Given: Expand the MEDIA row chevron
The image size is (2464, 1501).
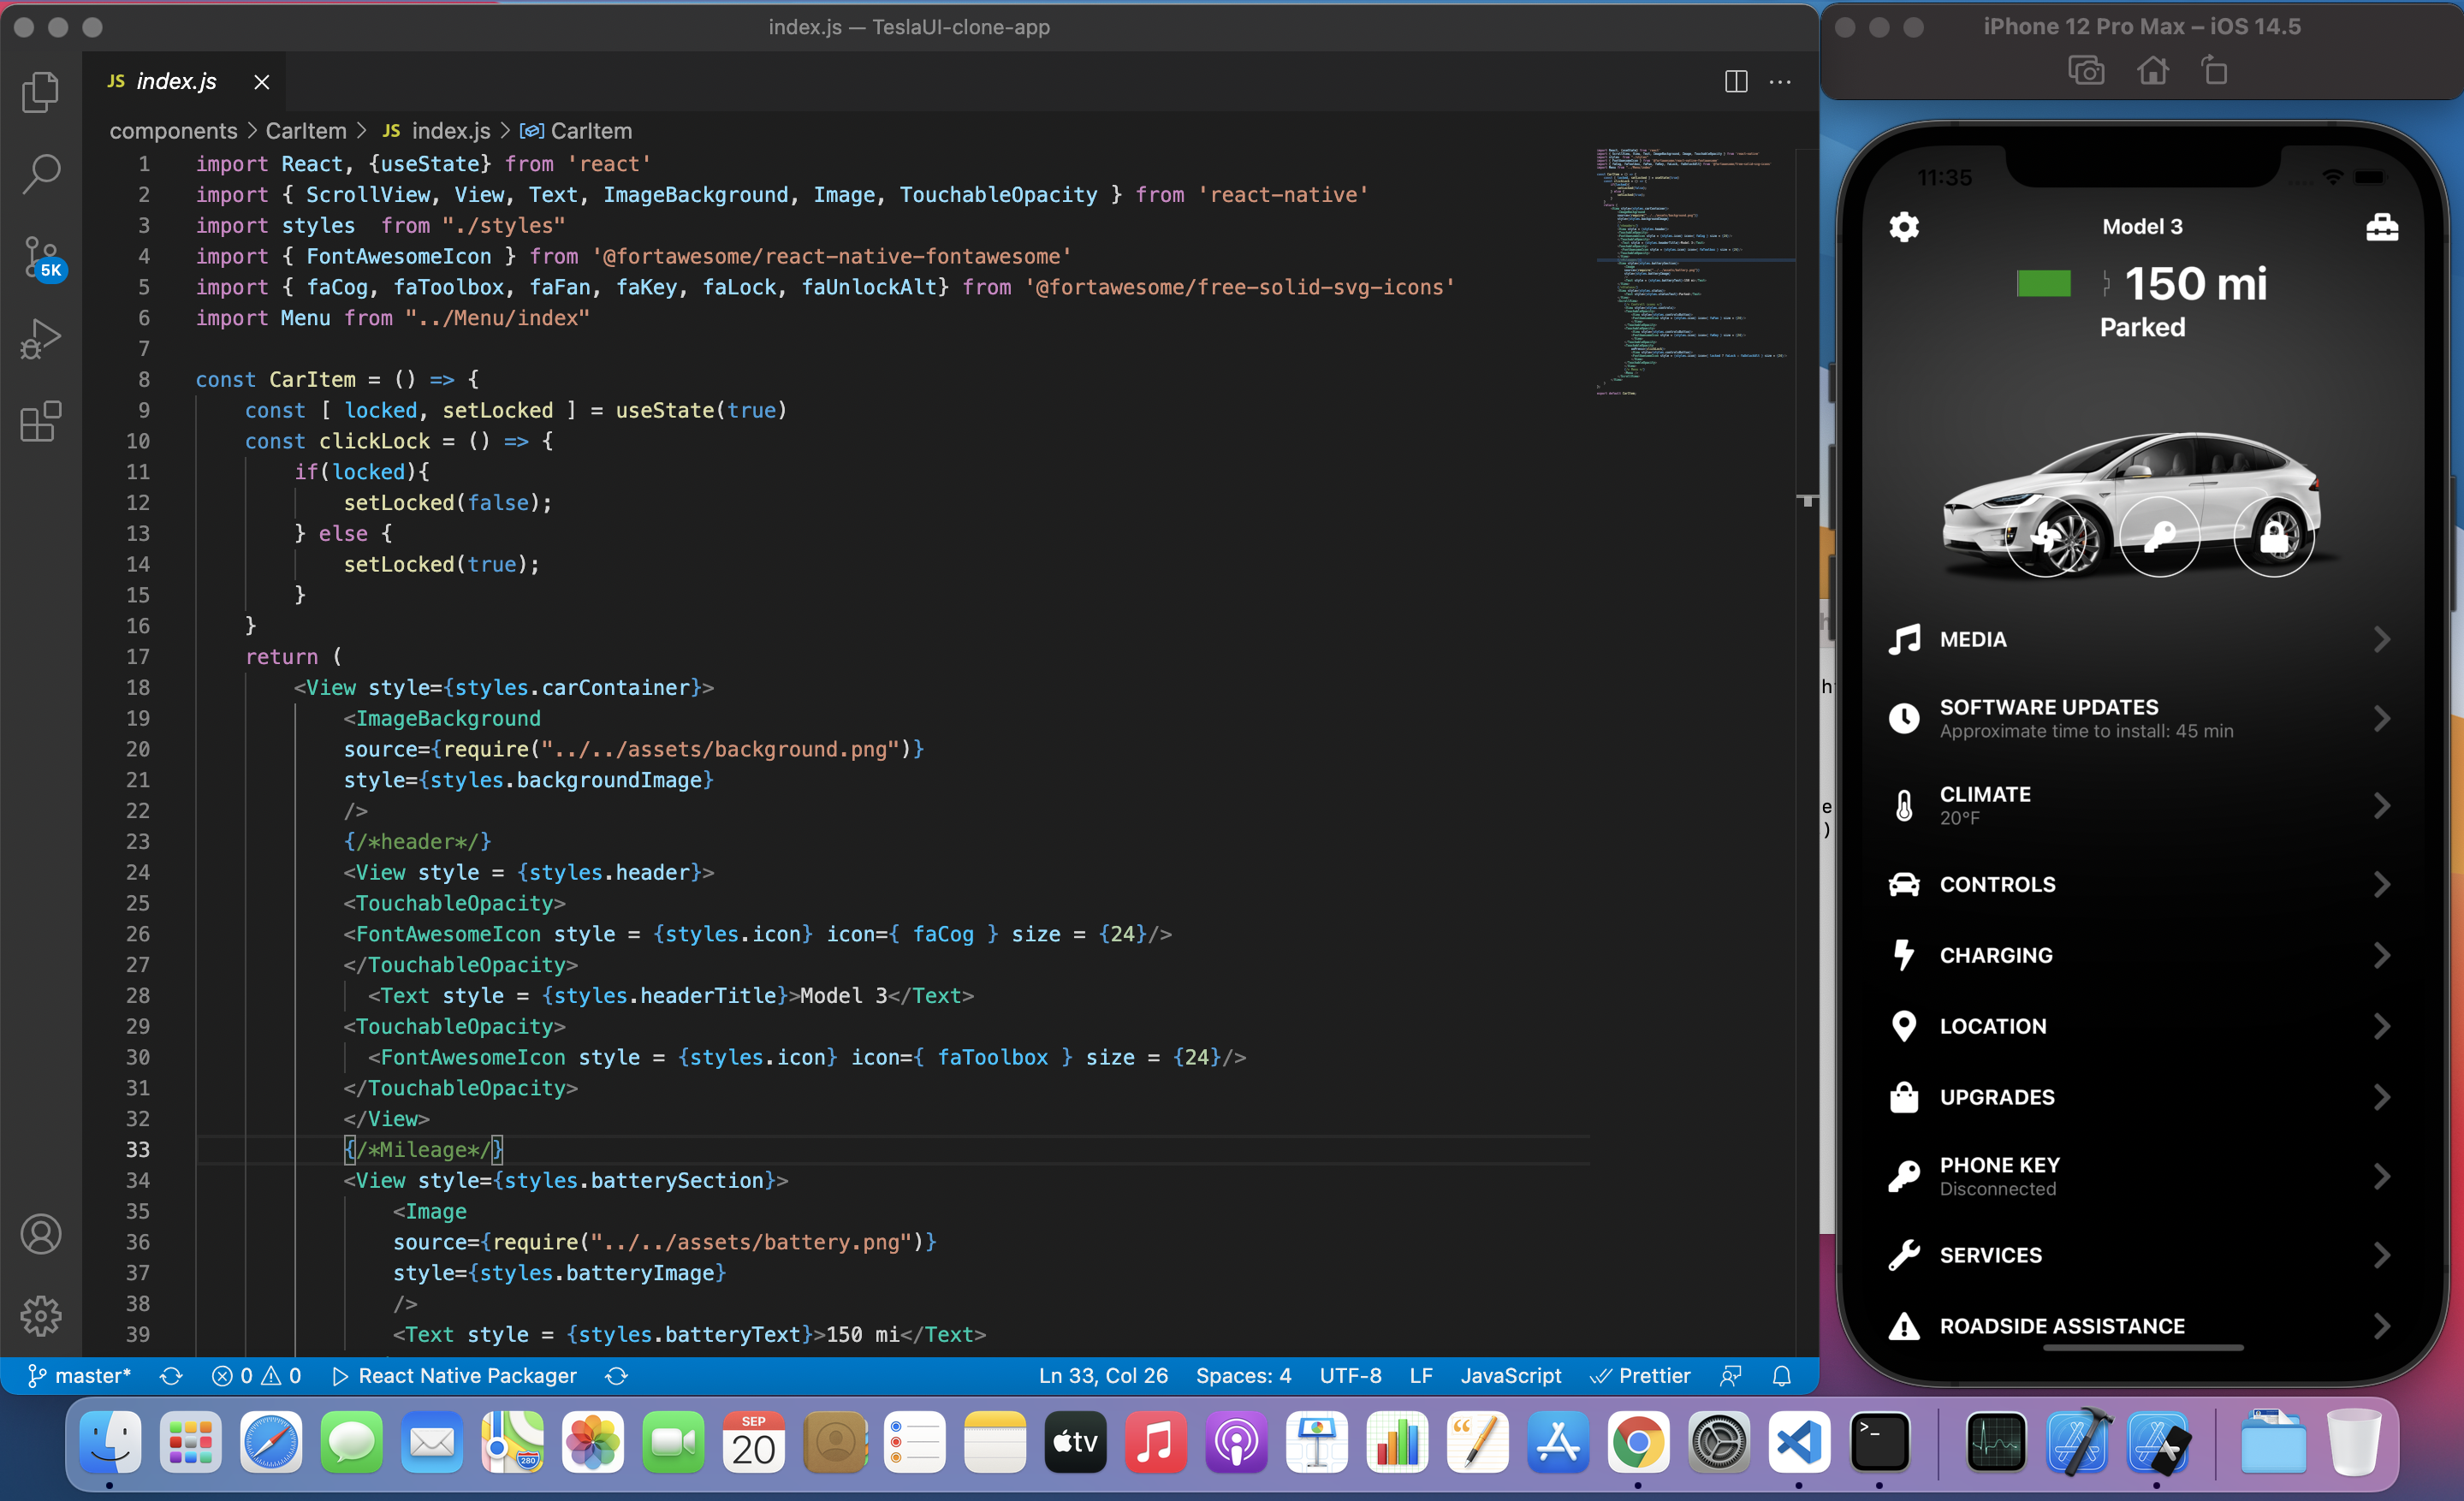Looking at the screenshot, I should coord(2381,639).
